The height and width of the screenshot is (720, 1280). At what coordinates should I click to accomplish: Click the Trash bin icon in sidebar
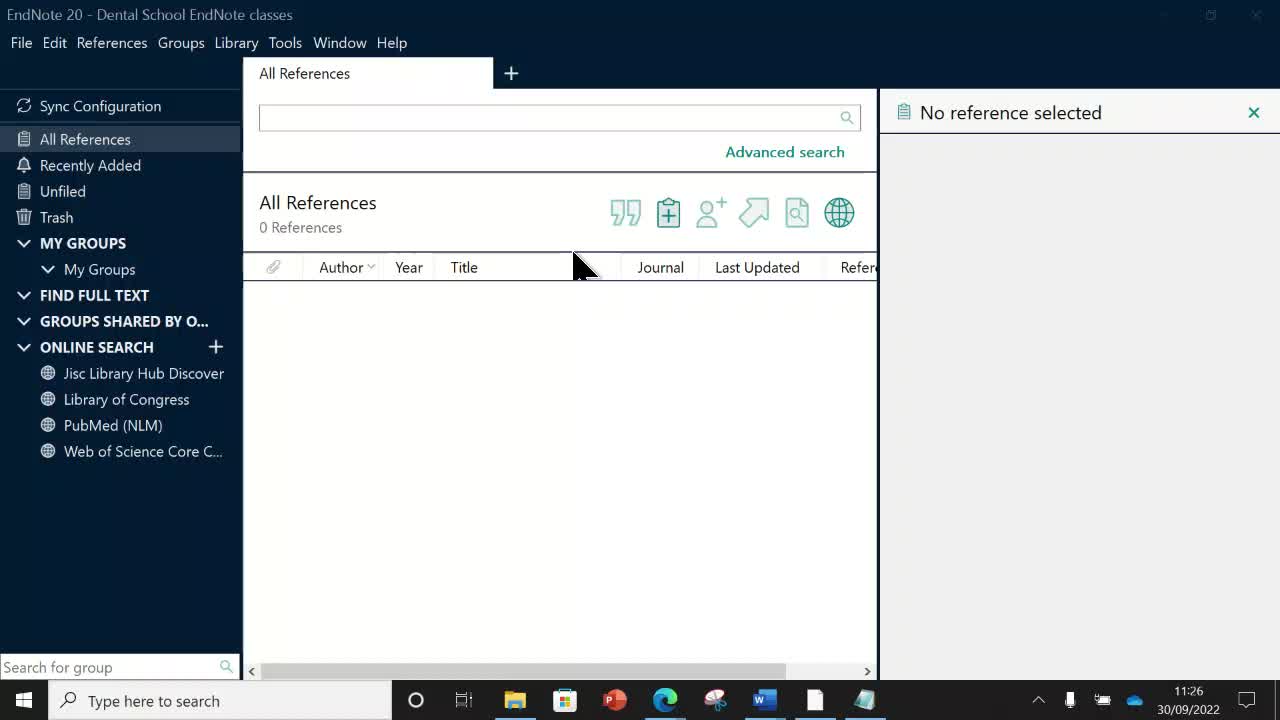(x=24, y=217)
